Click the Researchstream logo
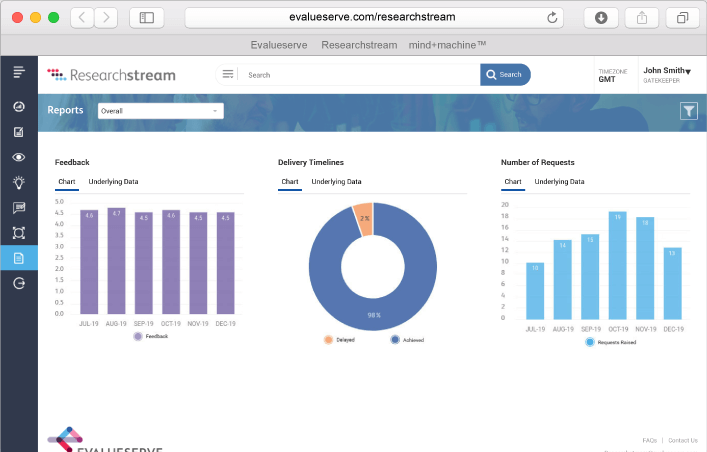This screenshot has width=707, height=452. (x=111, y=75)
